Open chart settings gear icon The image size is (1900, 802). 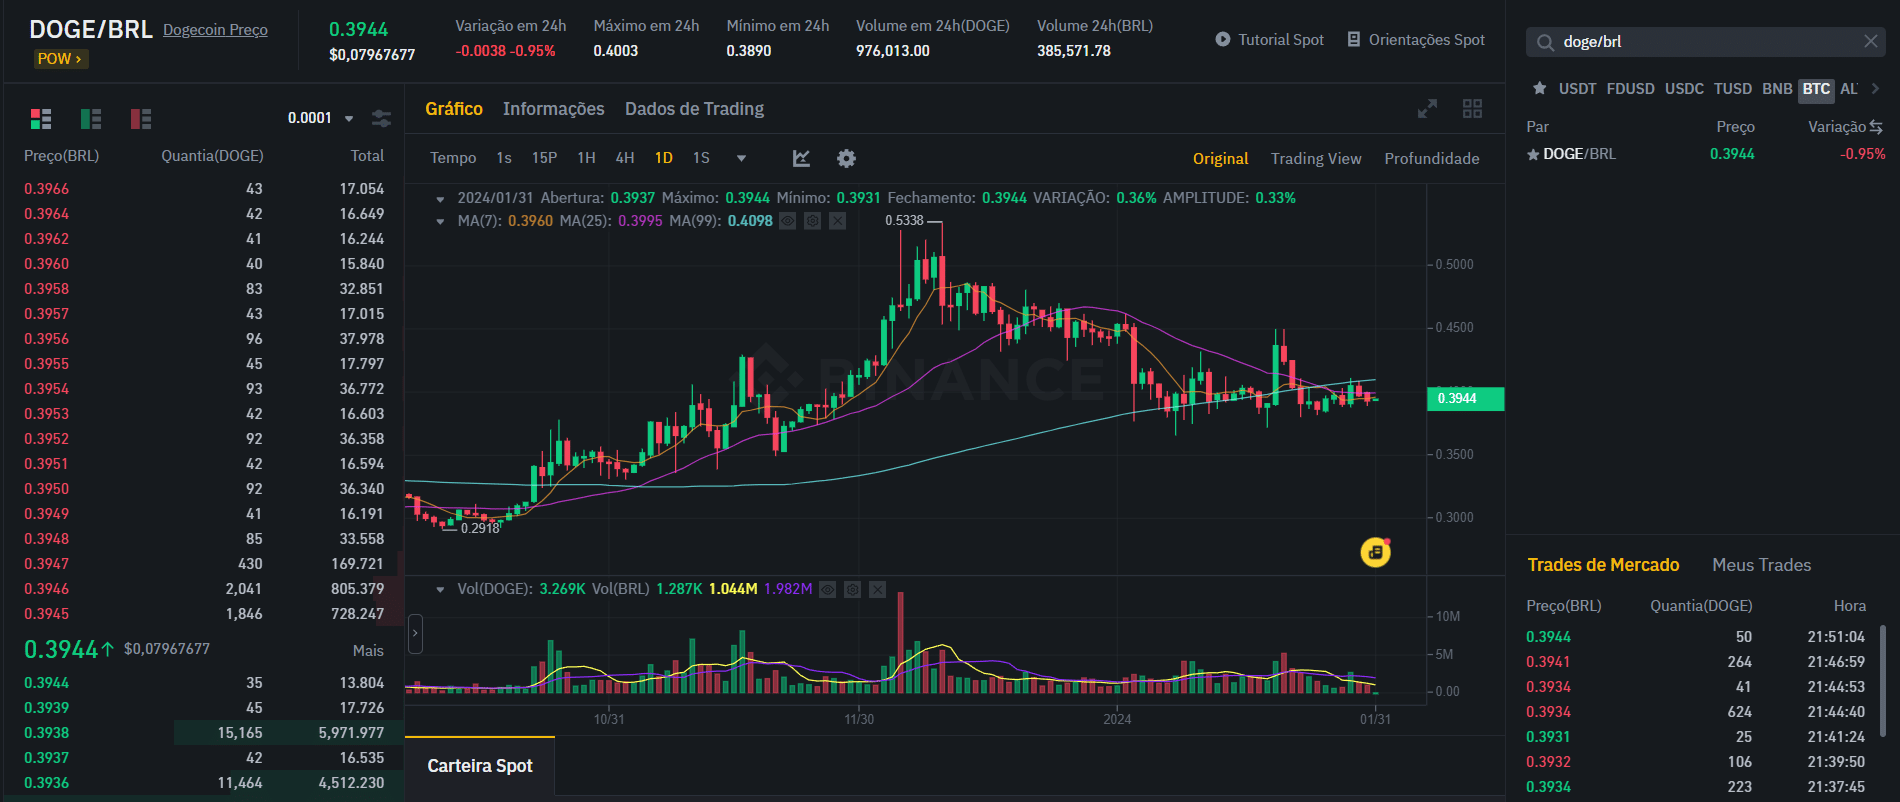846,158
